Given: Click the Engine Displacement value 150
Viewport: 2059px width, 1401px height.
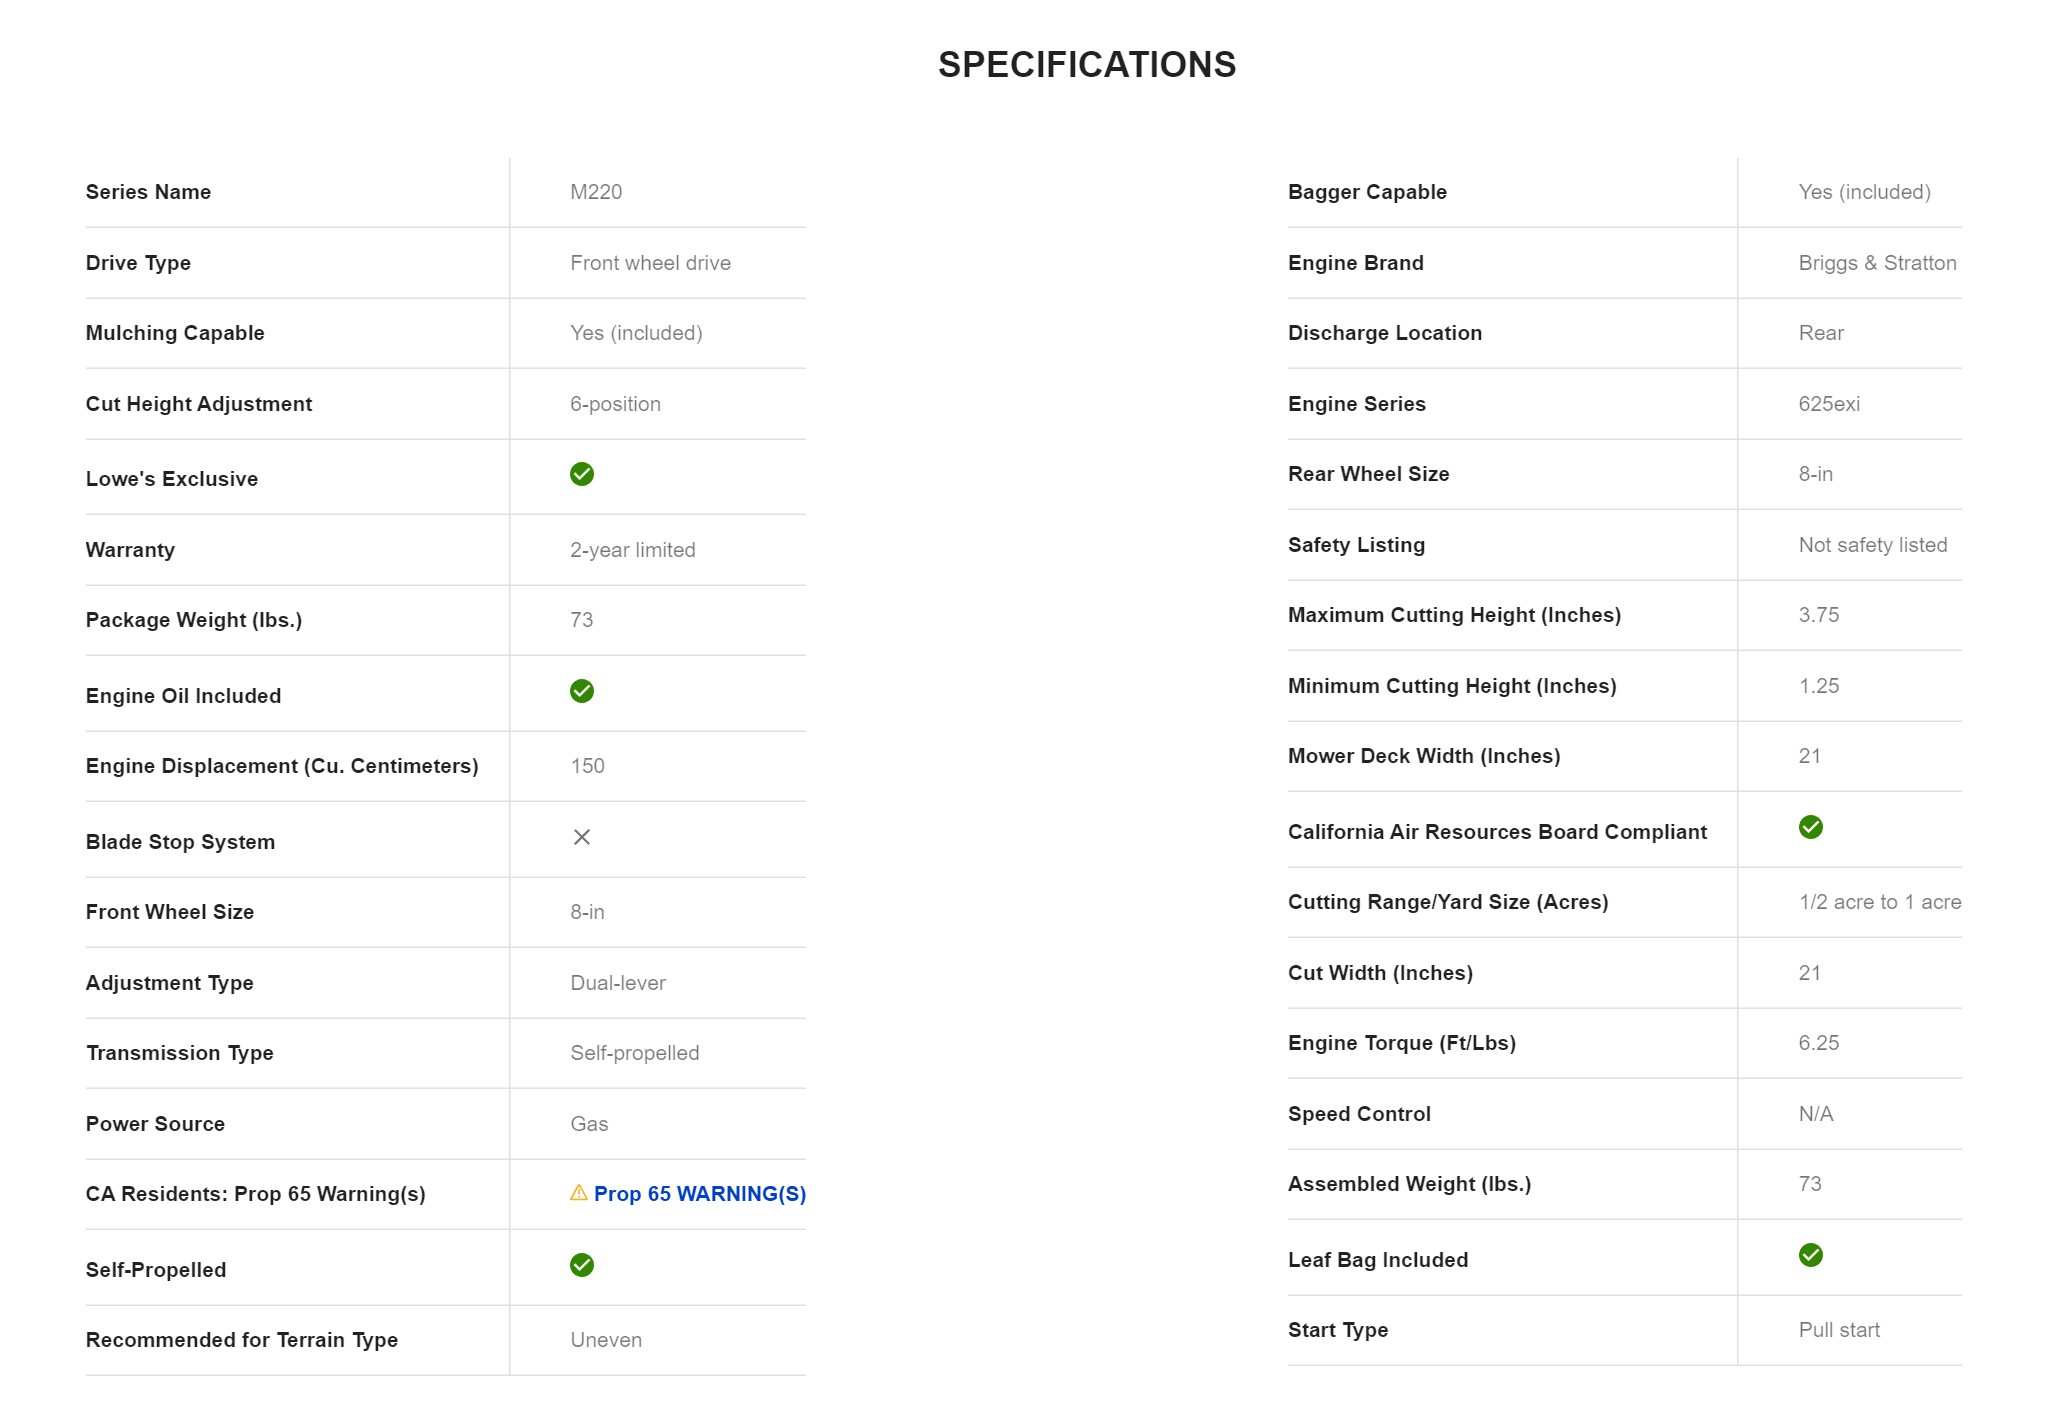Looking at the screenshot, I should (x=587, y=766).
